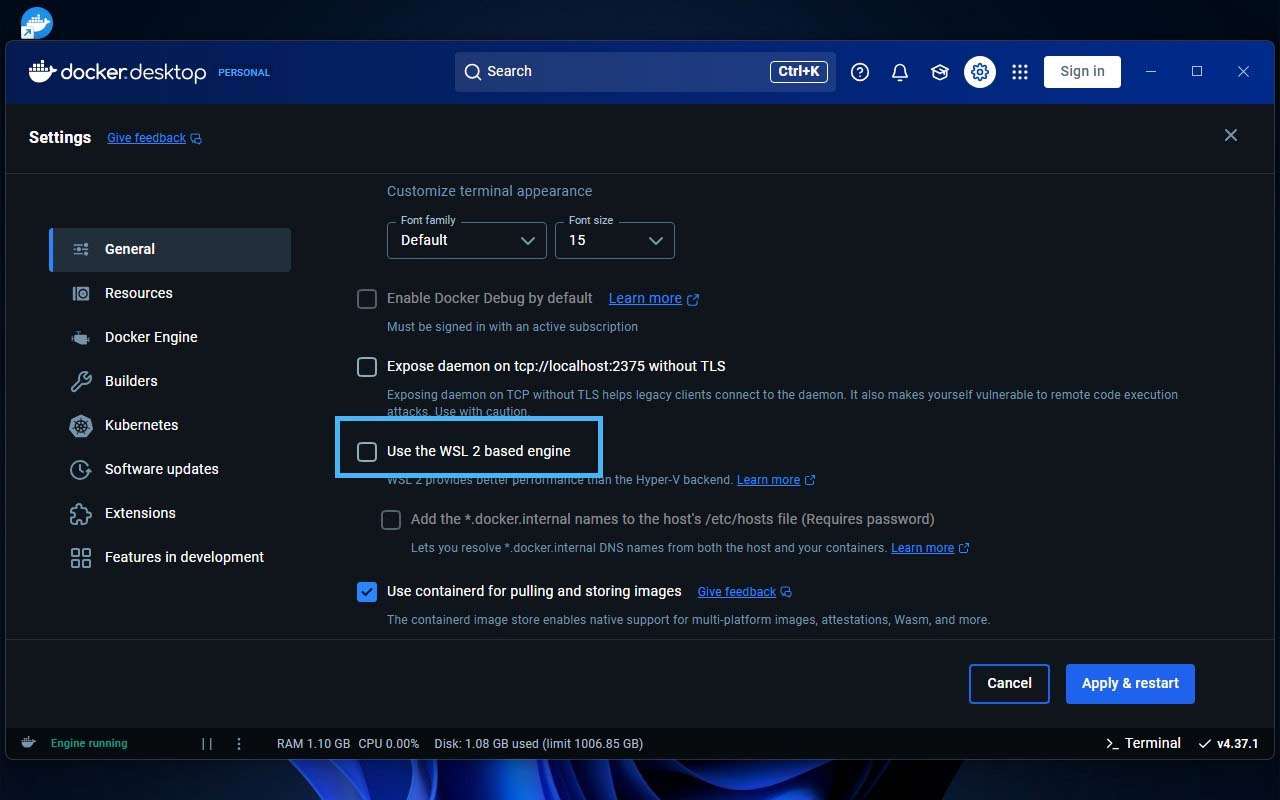Open the Font size dropdown

point(614,241)
